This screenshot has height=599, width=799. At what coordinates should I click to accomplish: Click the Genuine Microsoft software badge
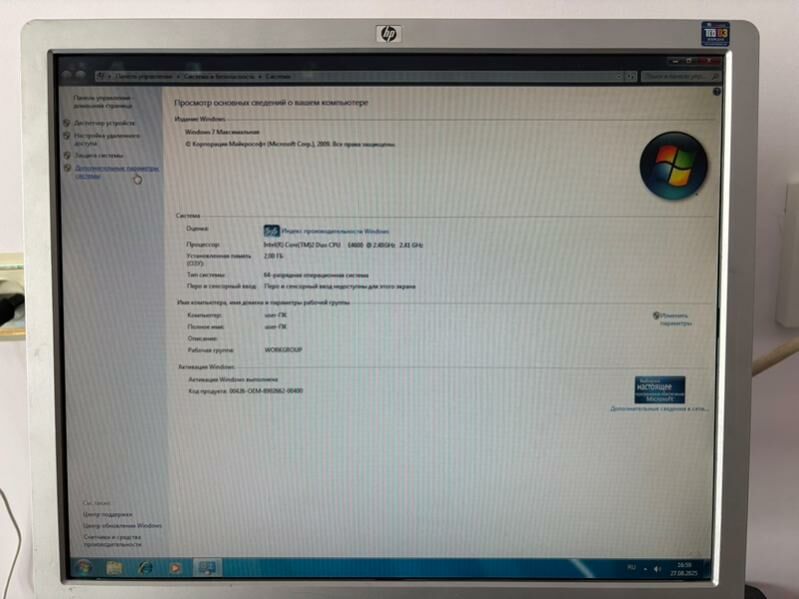pos(659,390)
